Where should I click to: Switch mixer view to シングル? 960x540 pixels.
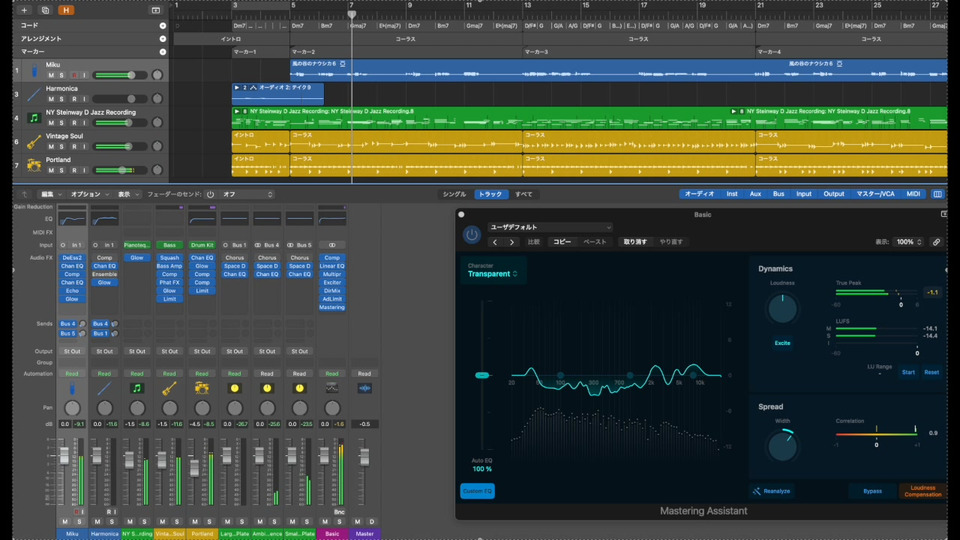click(x=454, y=194)
